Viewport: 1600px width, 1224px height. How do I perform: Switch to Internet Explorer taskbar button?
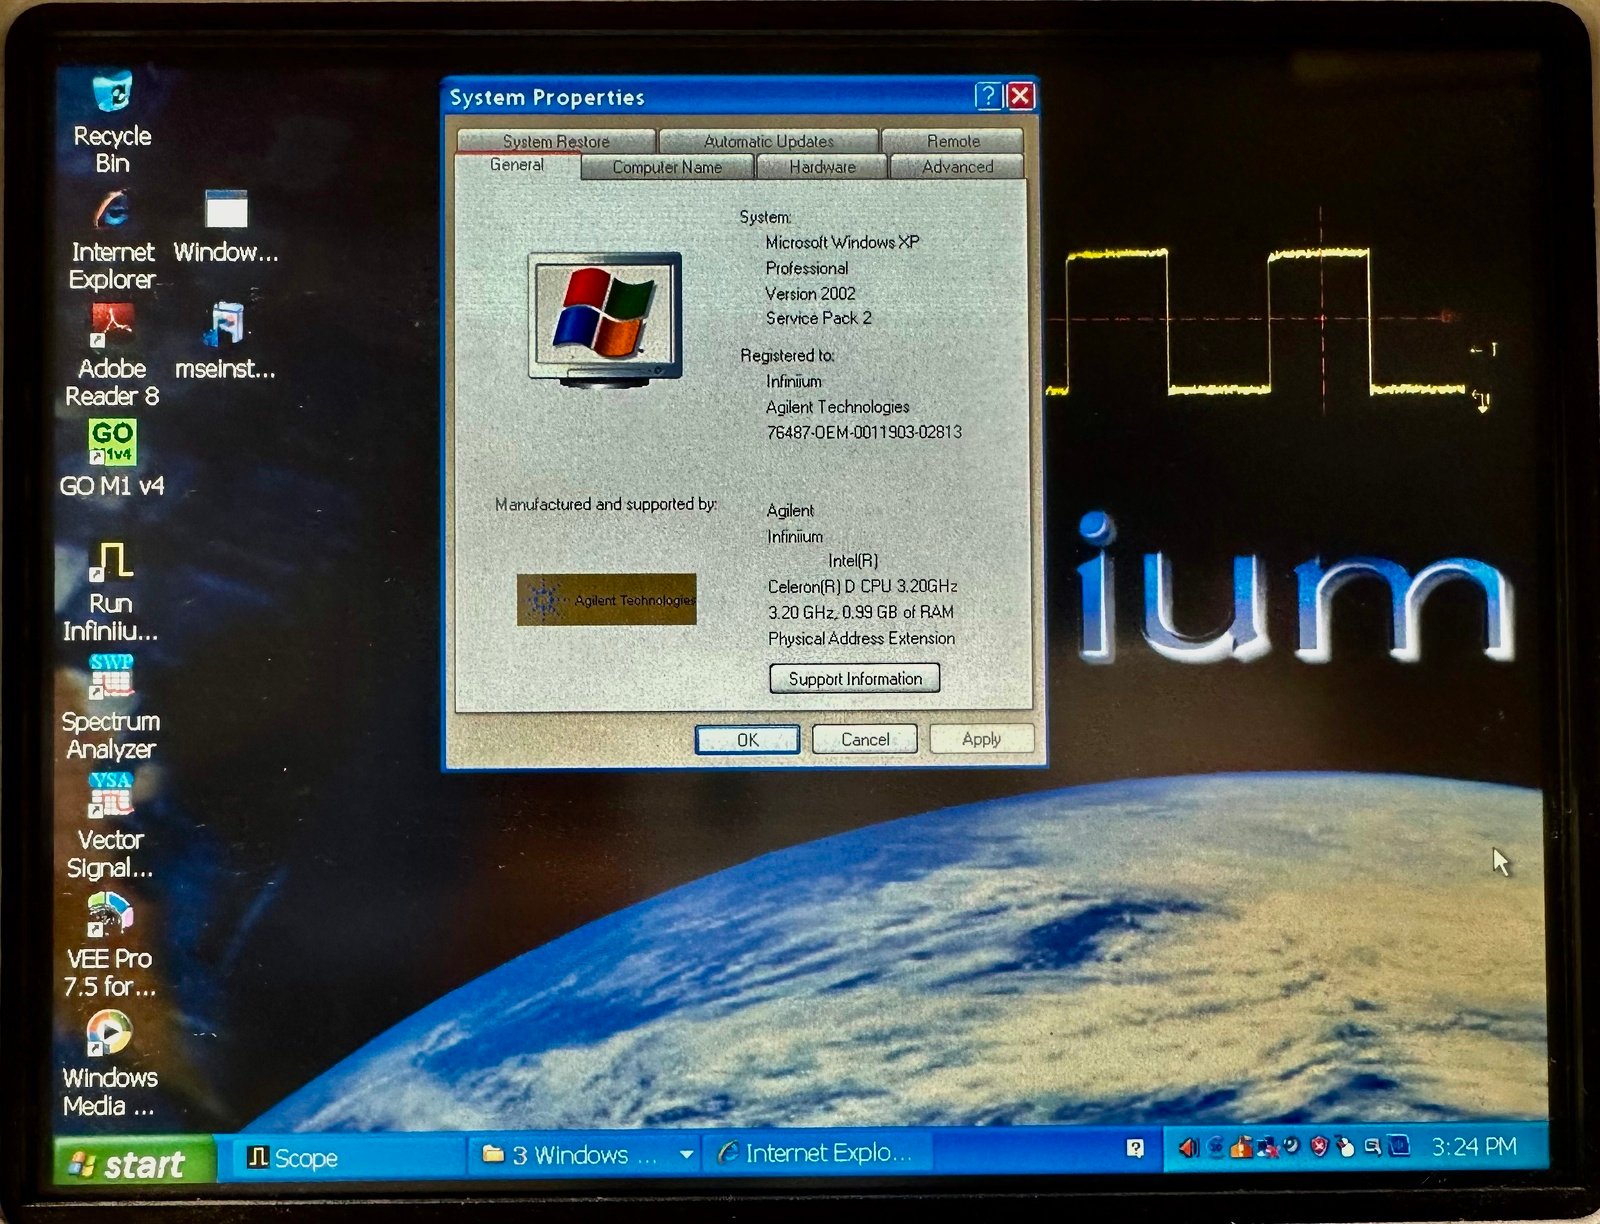tap(818, 1153)
